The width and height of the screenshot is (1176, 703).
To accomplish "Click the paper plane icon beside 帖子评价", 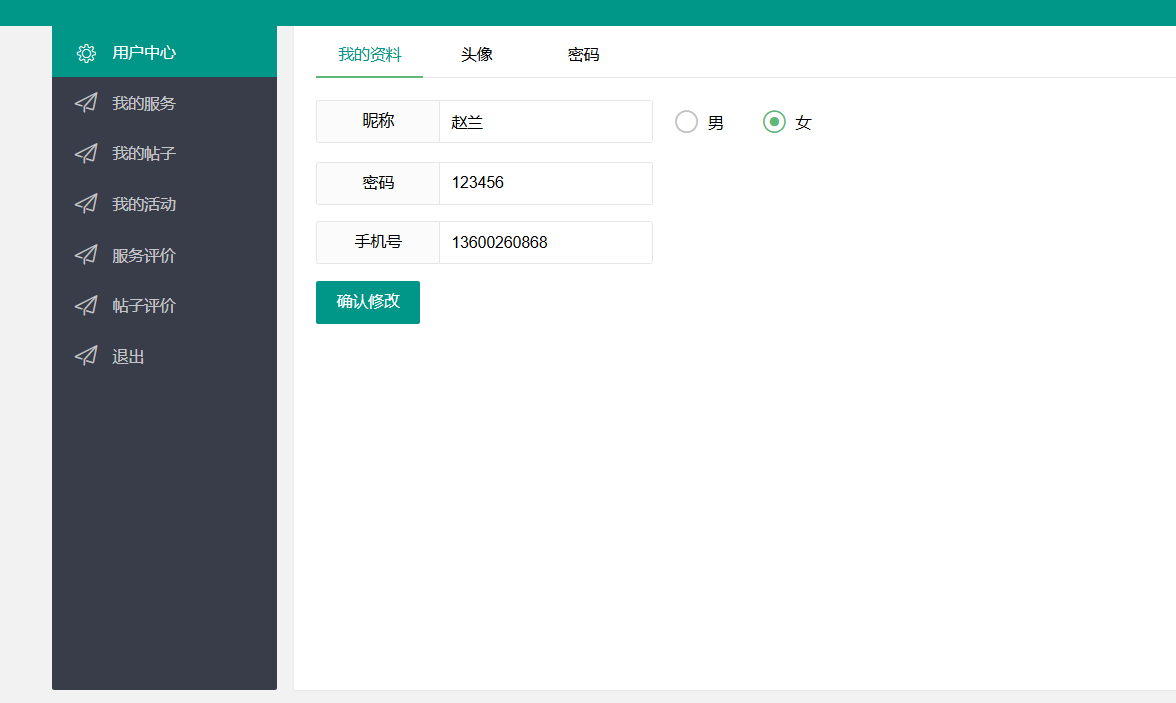I will coord(86,305).
